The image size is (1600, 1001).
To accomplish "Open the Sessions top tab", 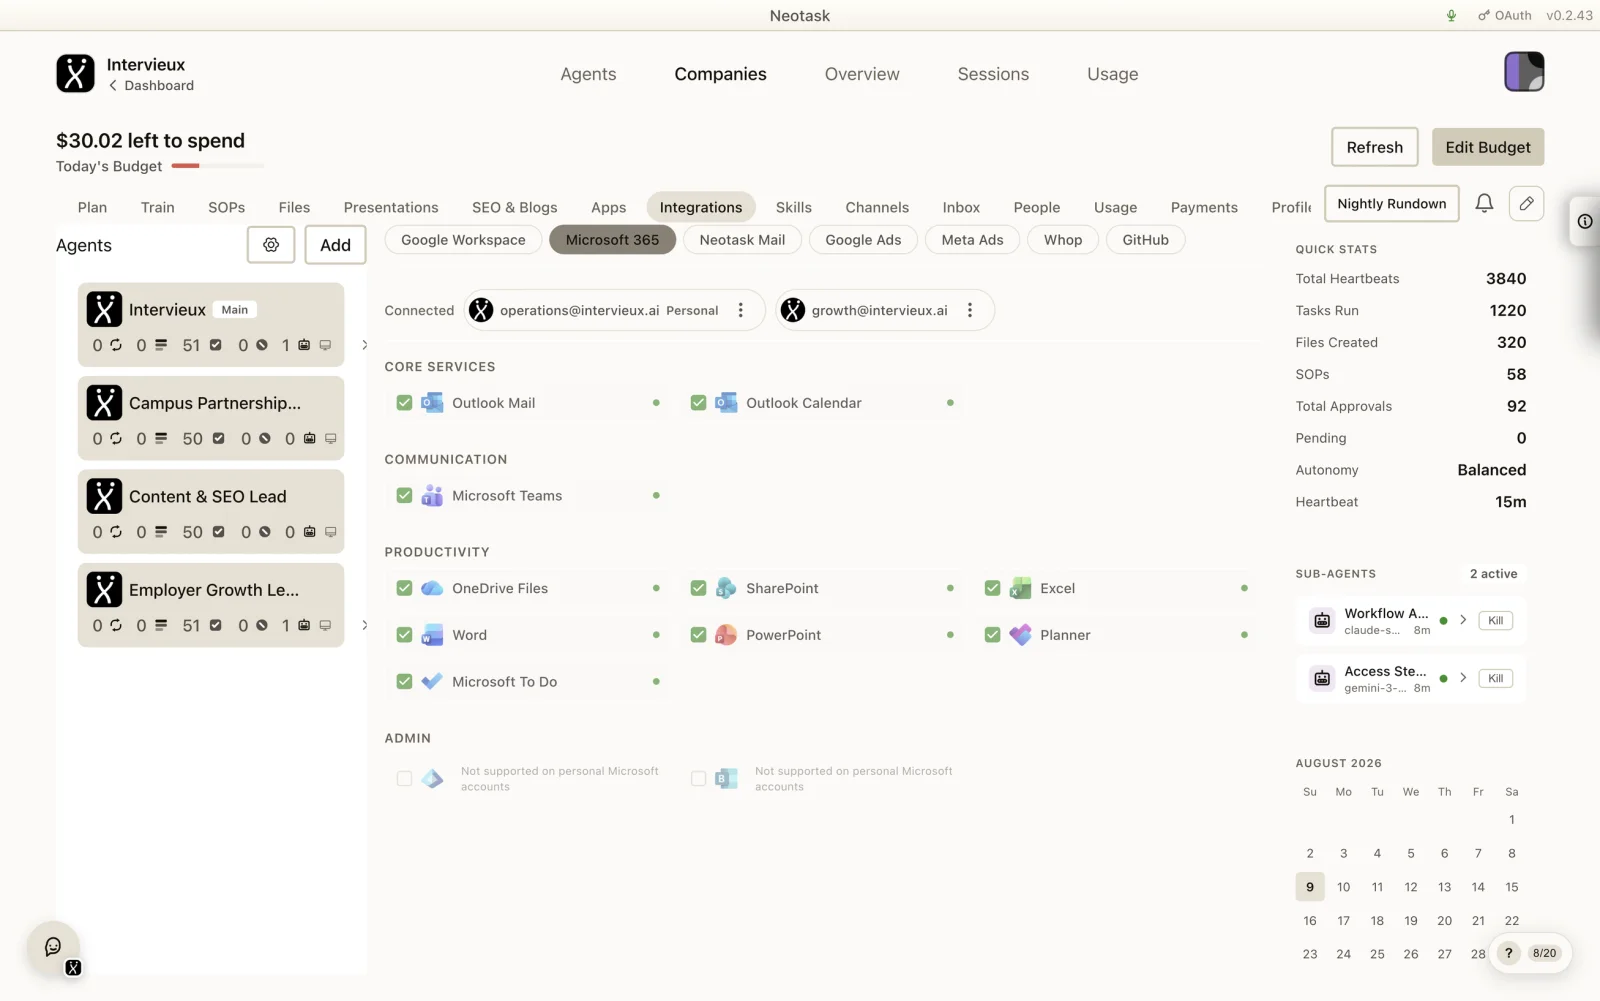I will click(993, 74).
